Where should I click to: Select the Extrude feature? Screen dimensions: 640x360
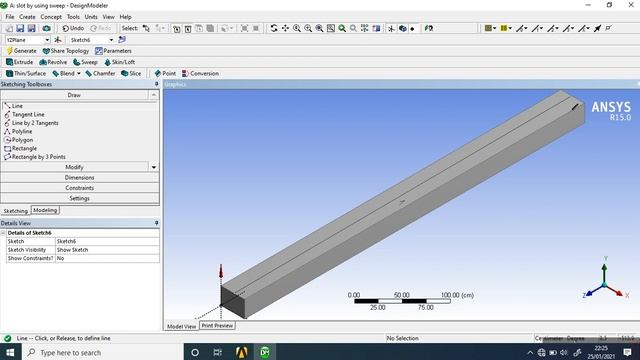(19, 62)
